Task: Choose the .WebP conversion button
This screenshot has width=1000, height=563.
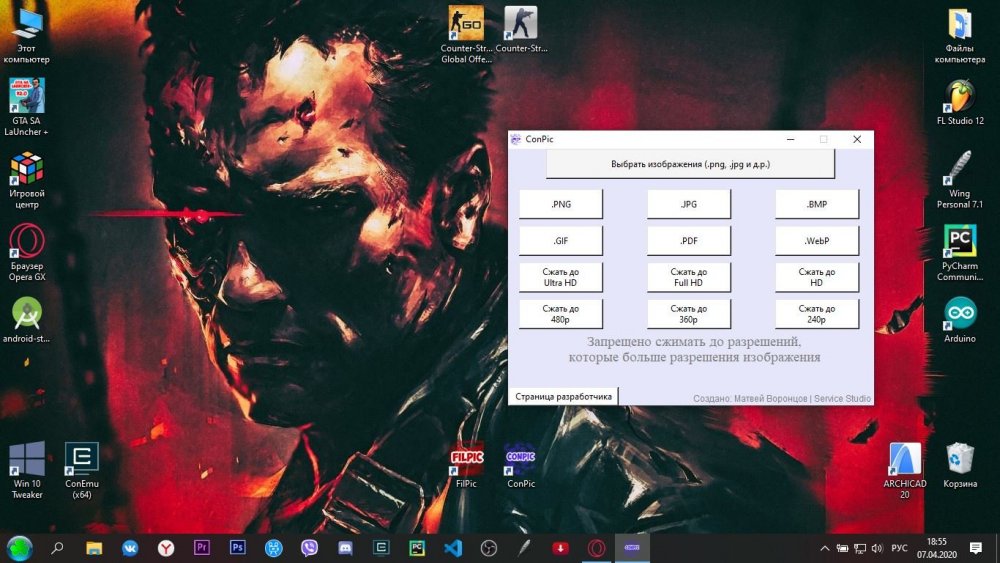Action: tap(817, 241)
